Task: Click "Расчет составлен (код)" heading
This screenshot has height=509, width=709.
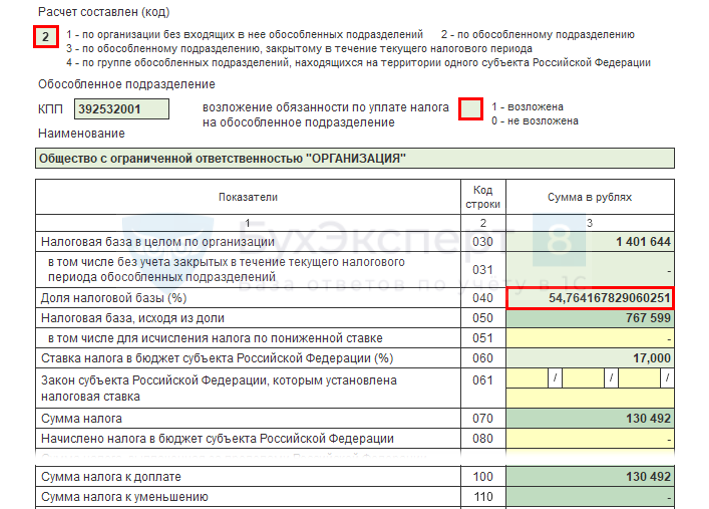Action: (x=104, y=12)
